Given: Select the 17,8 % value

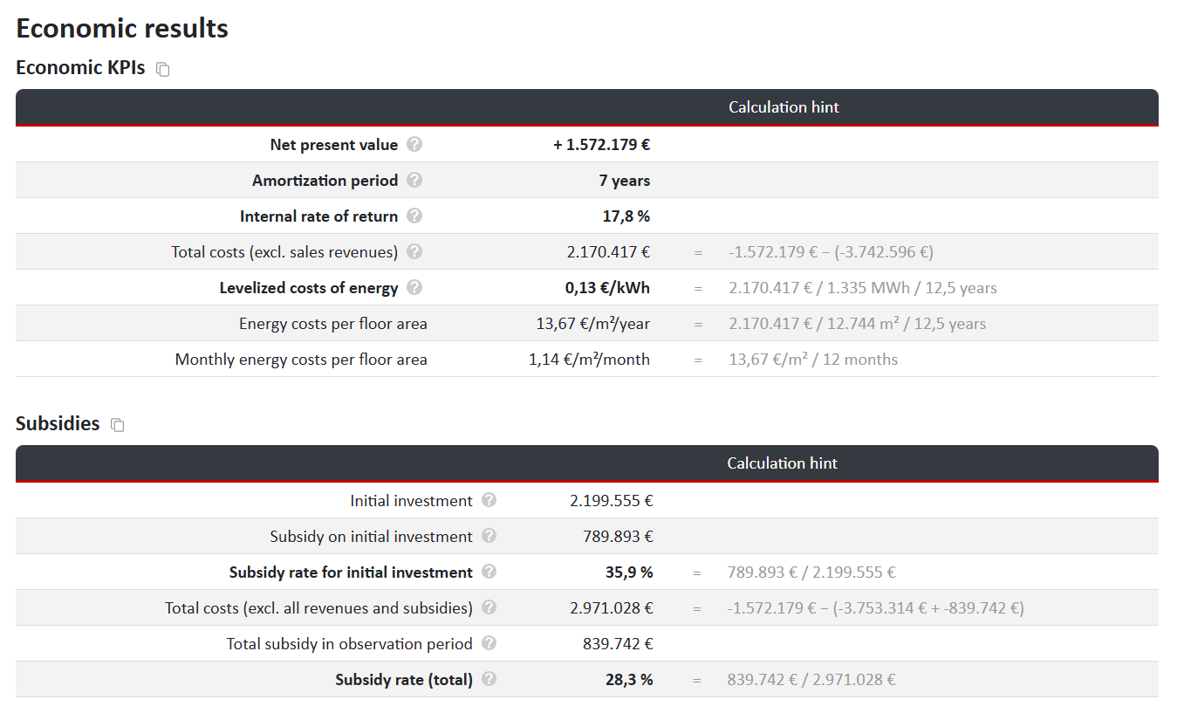Looking at the screenshot, I should (x=626, y=216).
